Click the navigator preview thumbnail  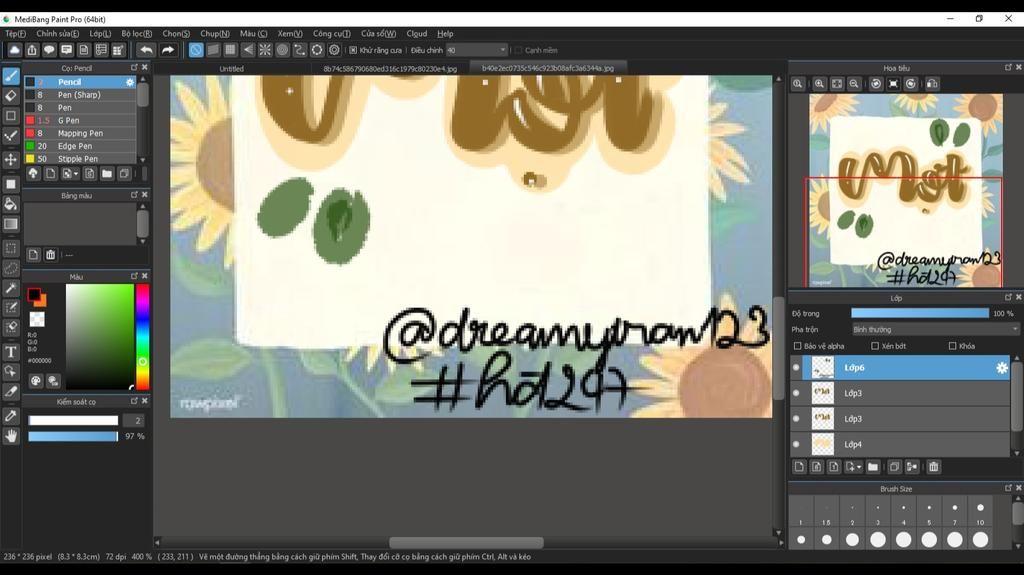click(x=906, y=190)
